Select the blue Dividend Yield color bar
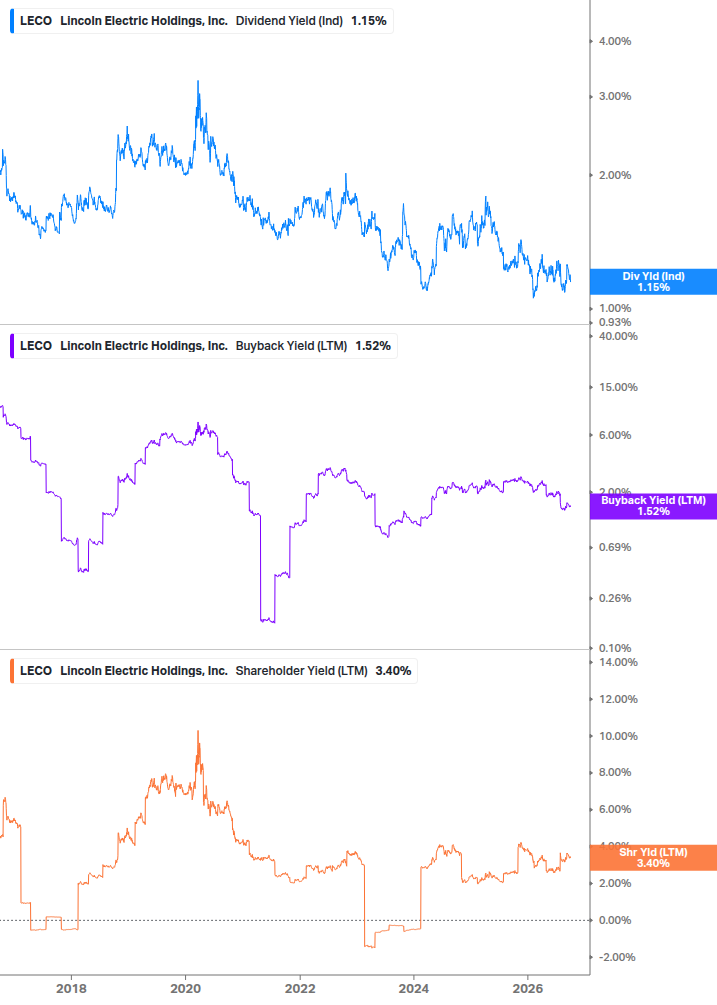Image resolution: width=717 pixels, height=1005 pixels. click(12, 21)
